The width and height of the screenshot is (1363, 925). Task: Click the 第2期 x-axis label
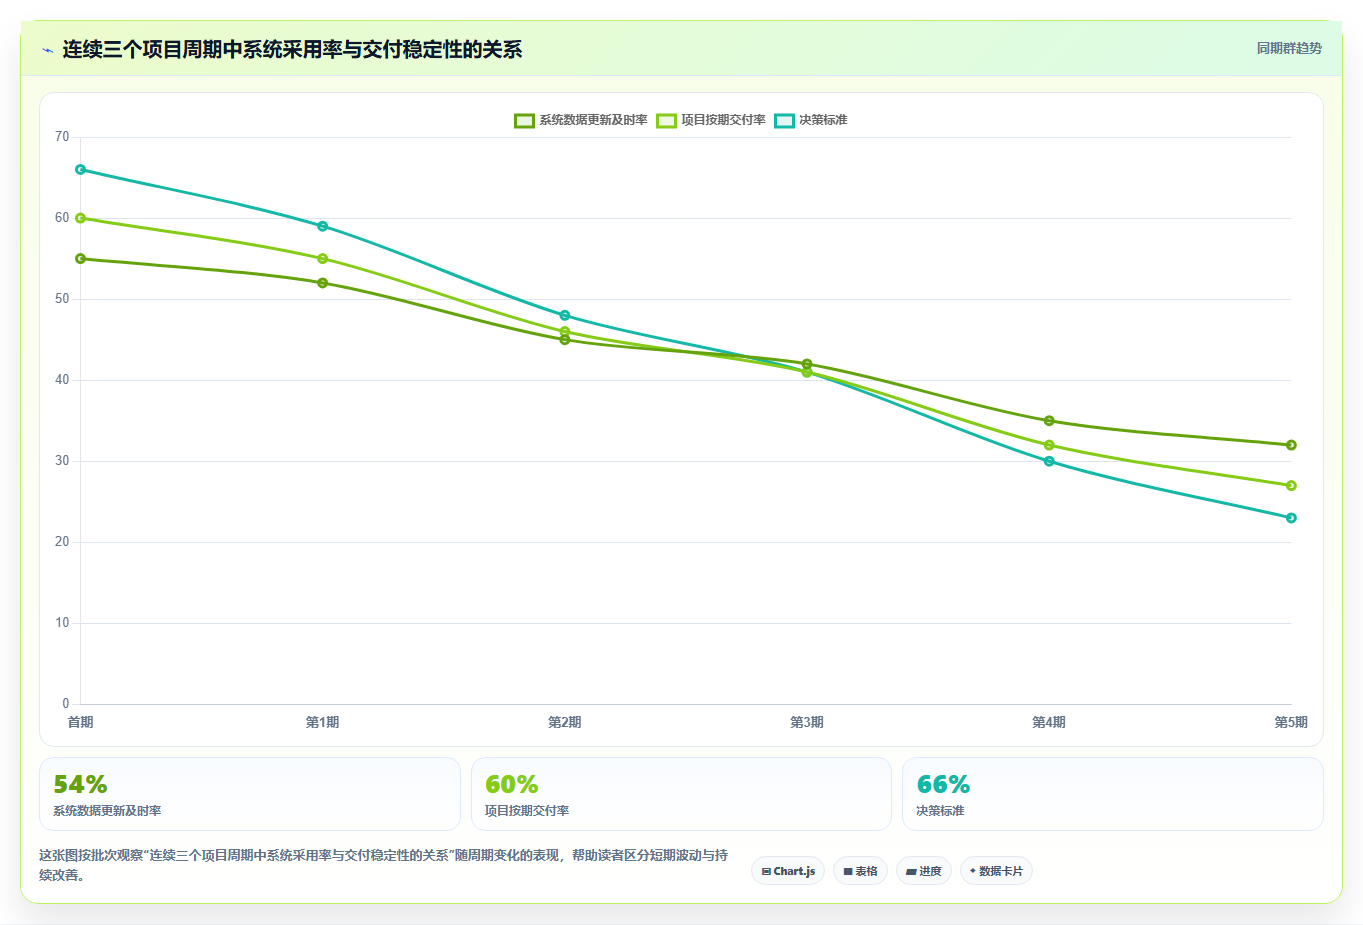[x=565, y=722]
